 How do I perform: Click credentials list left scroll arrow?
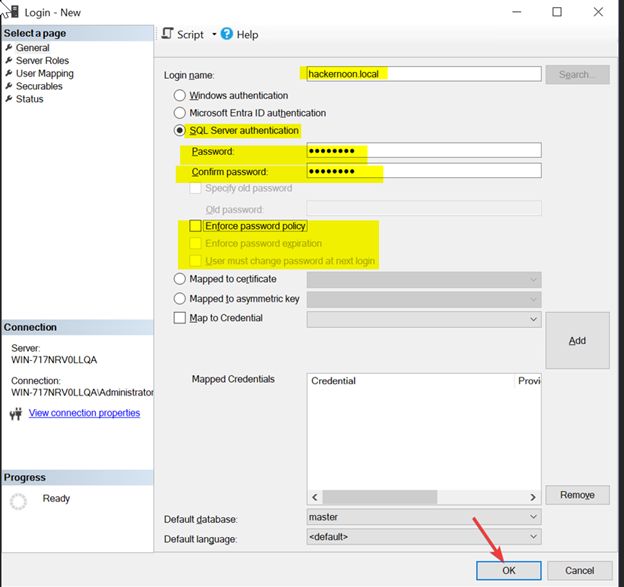pyautogui.click(x=315, y=497)
